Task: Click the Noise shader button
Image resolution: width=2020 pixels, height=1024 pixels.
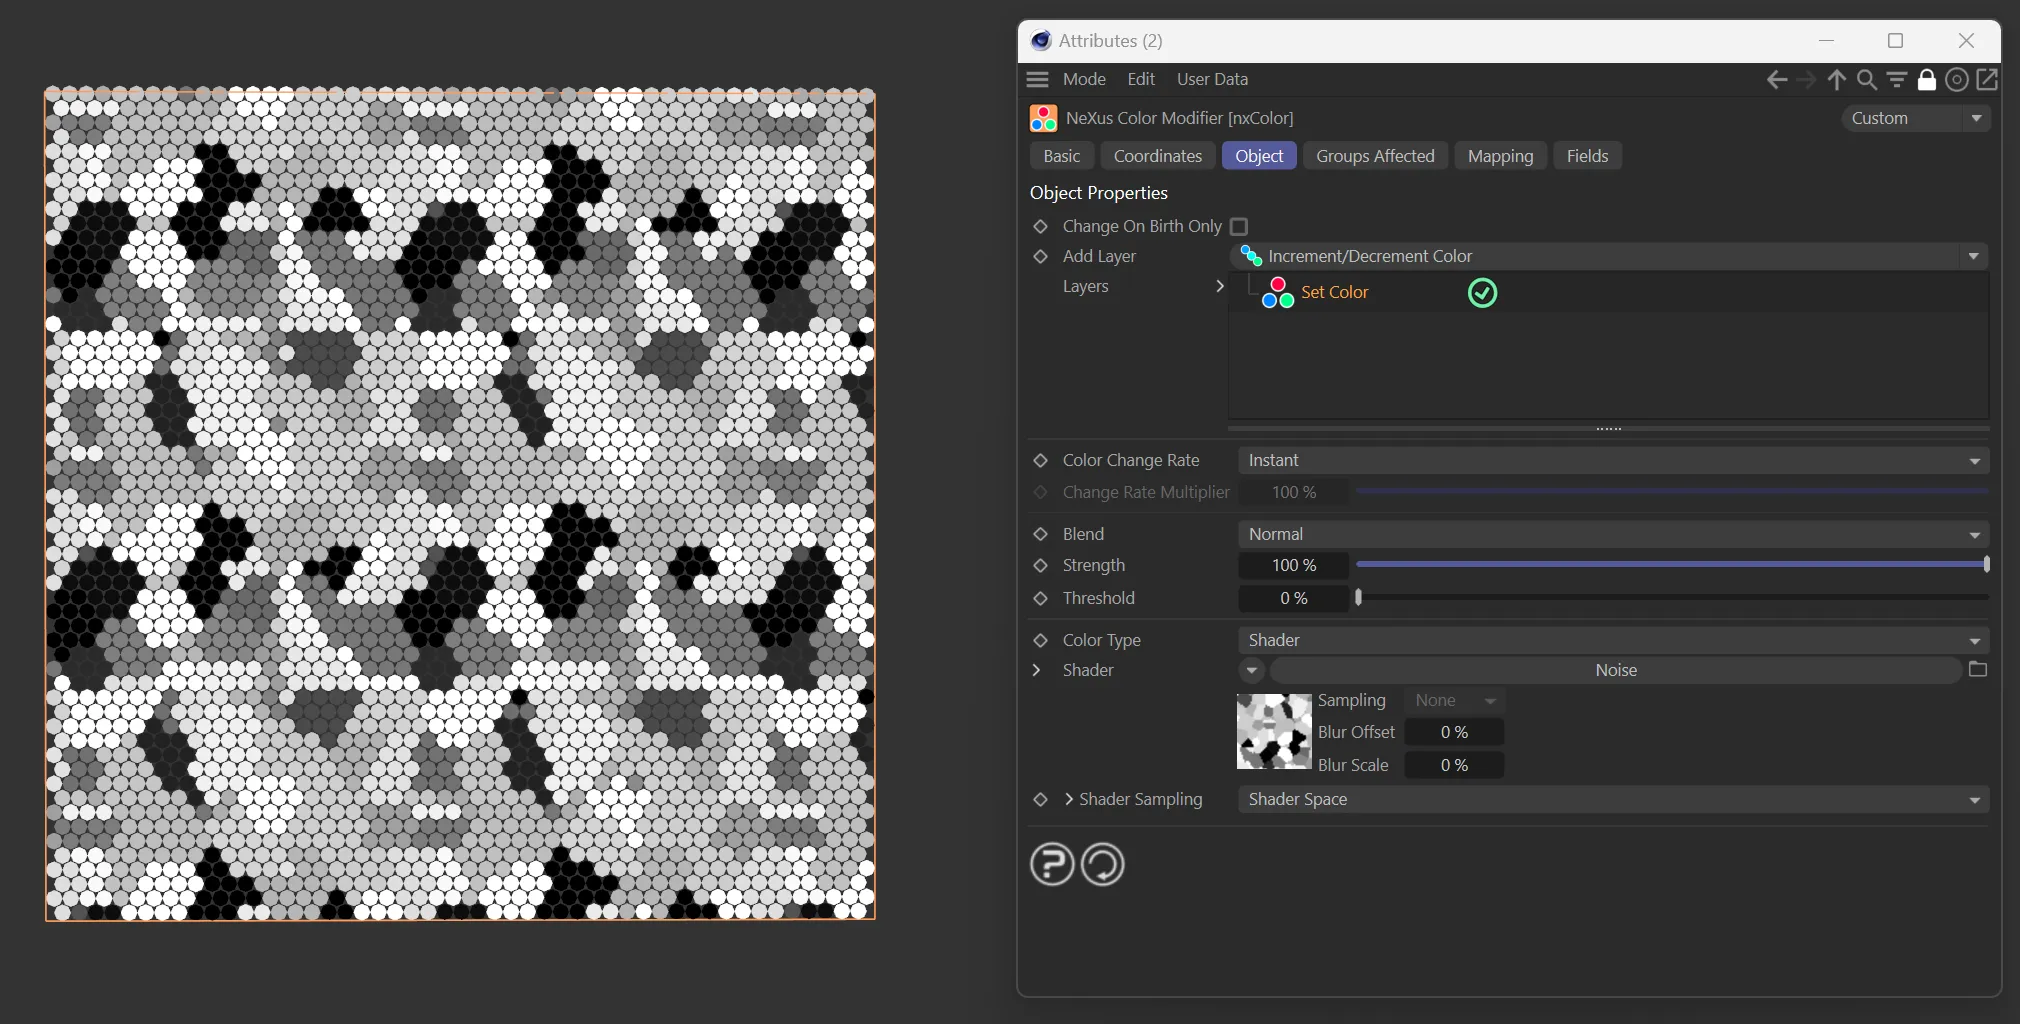Action: [1615, 670]
